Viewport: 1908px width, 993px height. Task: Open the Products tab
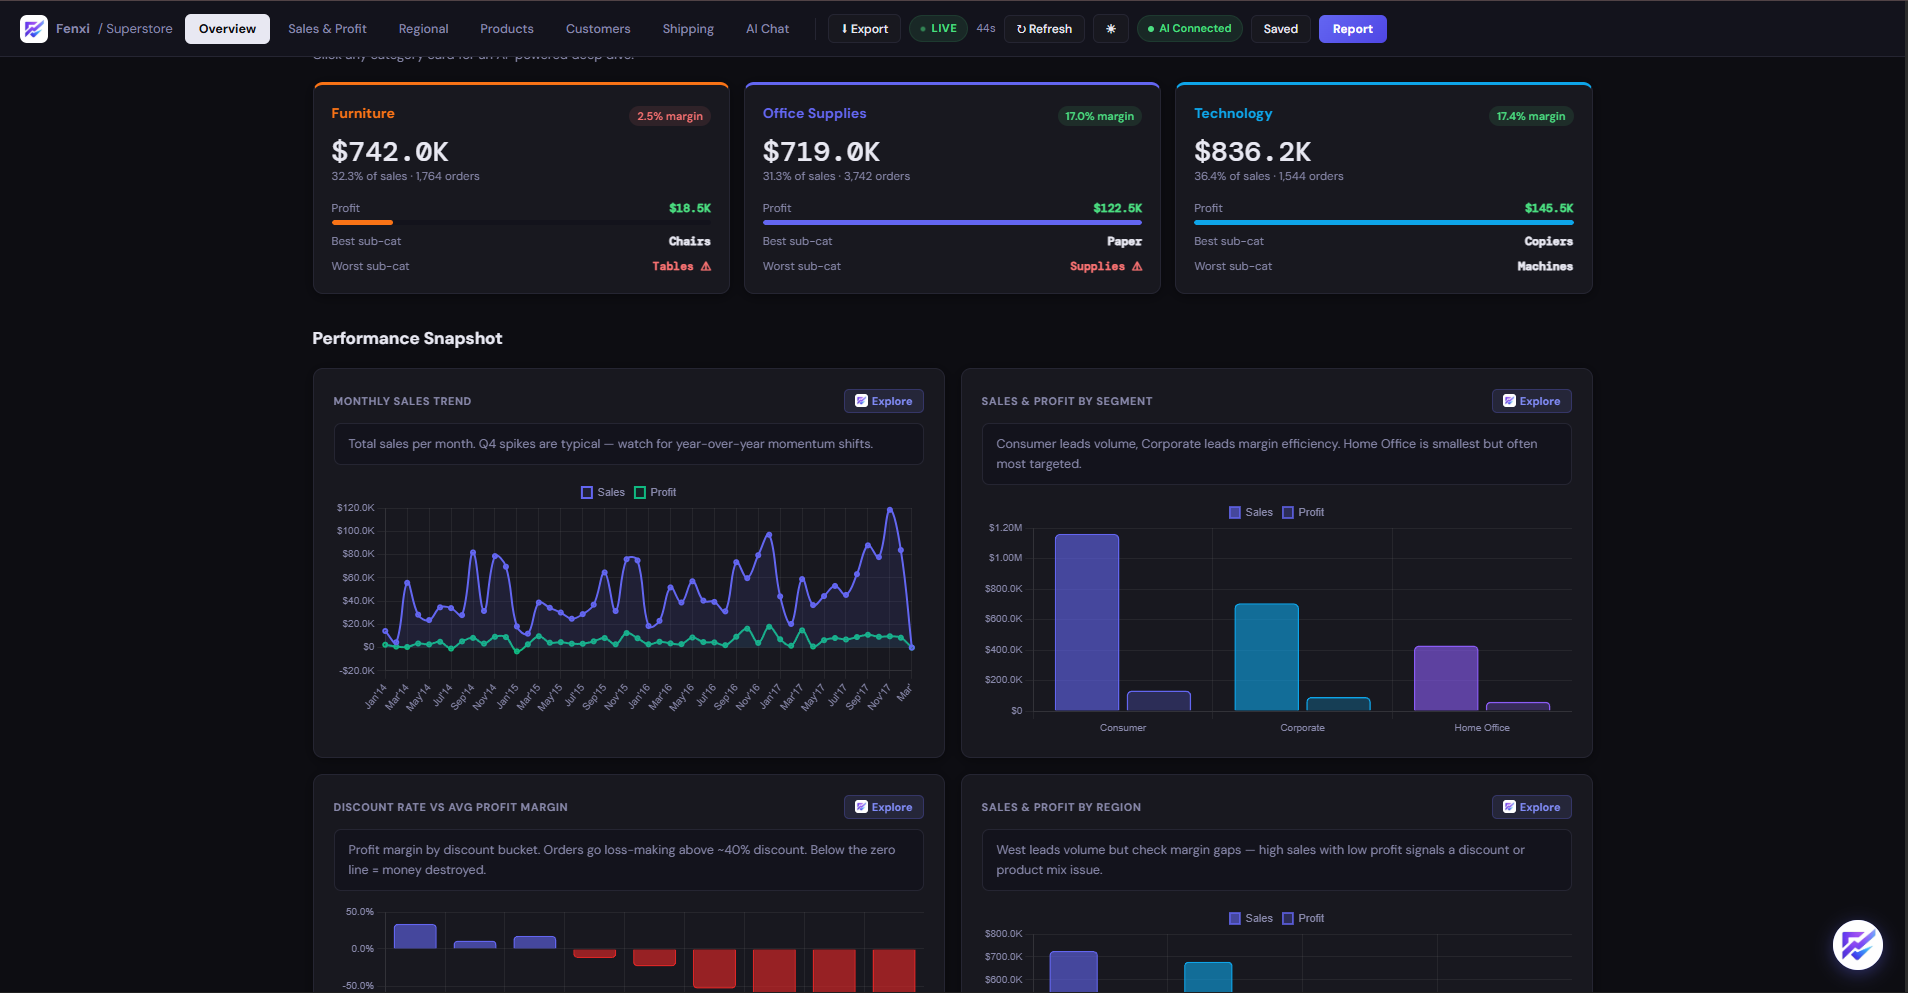(506, 29)
